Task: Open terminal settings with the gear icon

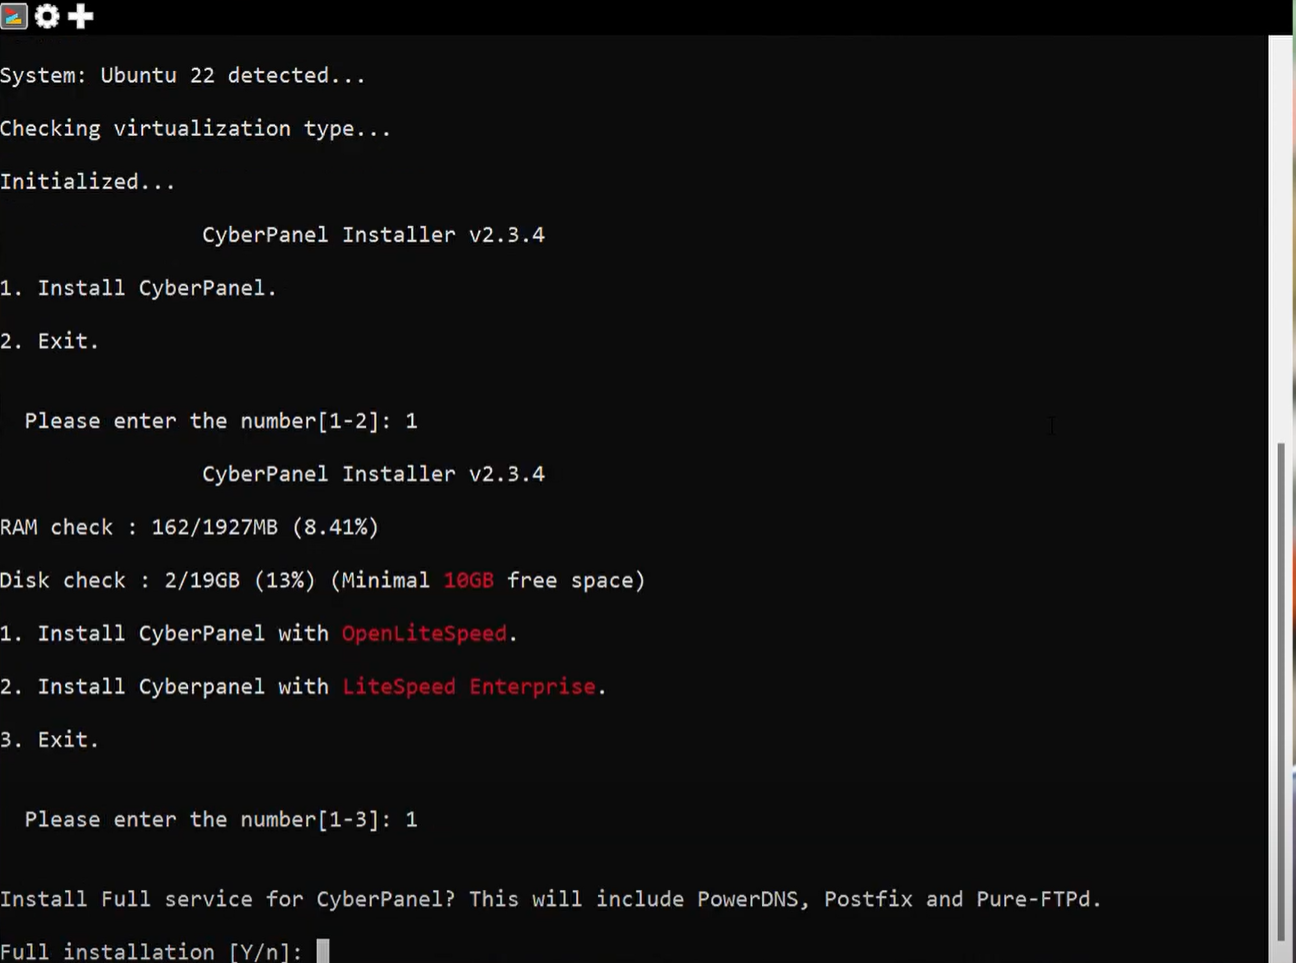Action: pyautogui.click(x=47, y=16)
